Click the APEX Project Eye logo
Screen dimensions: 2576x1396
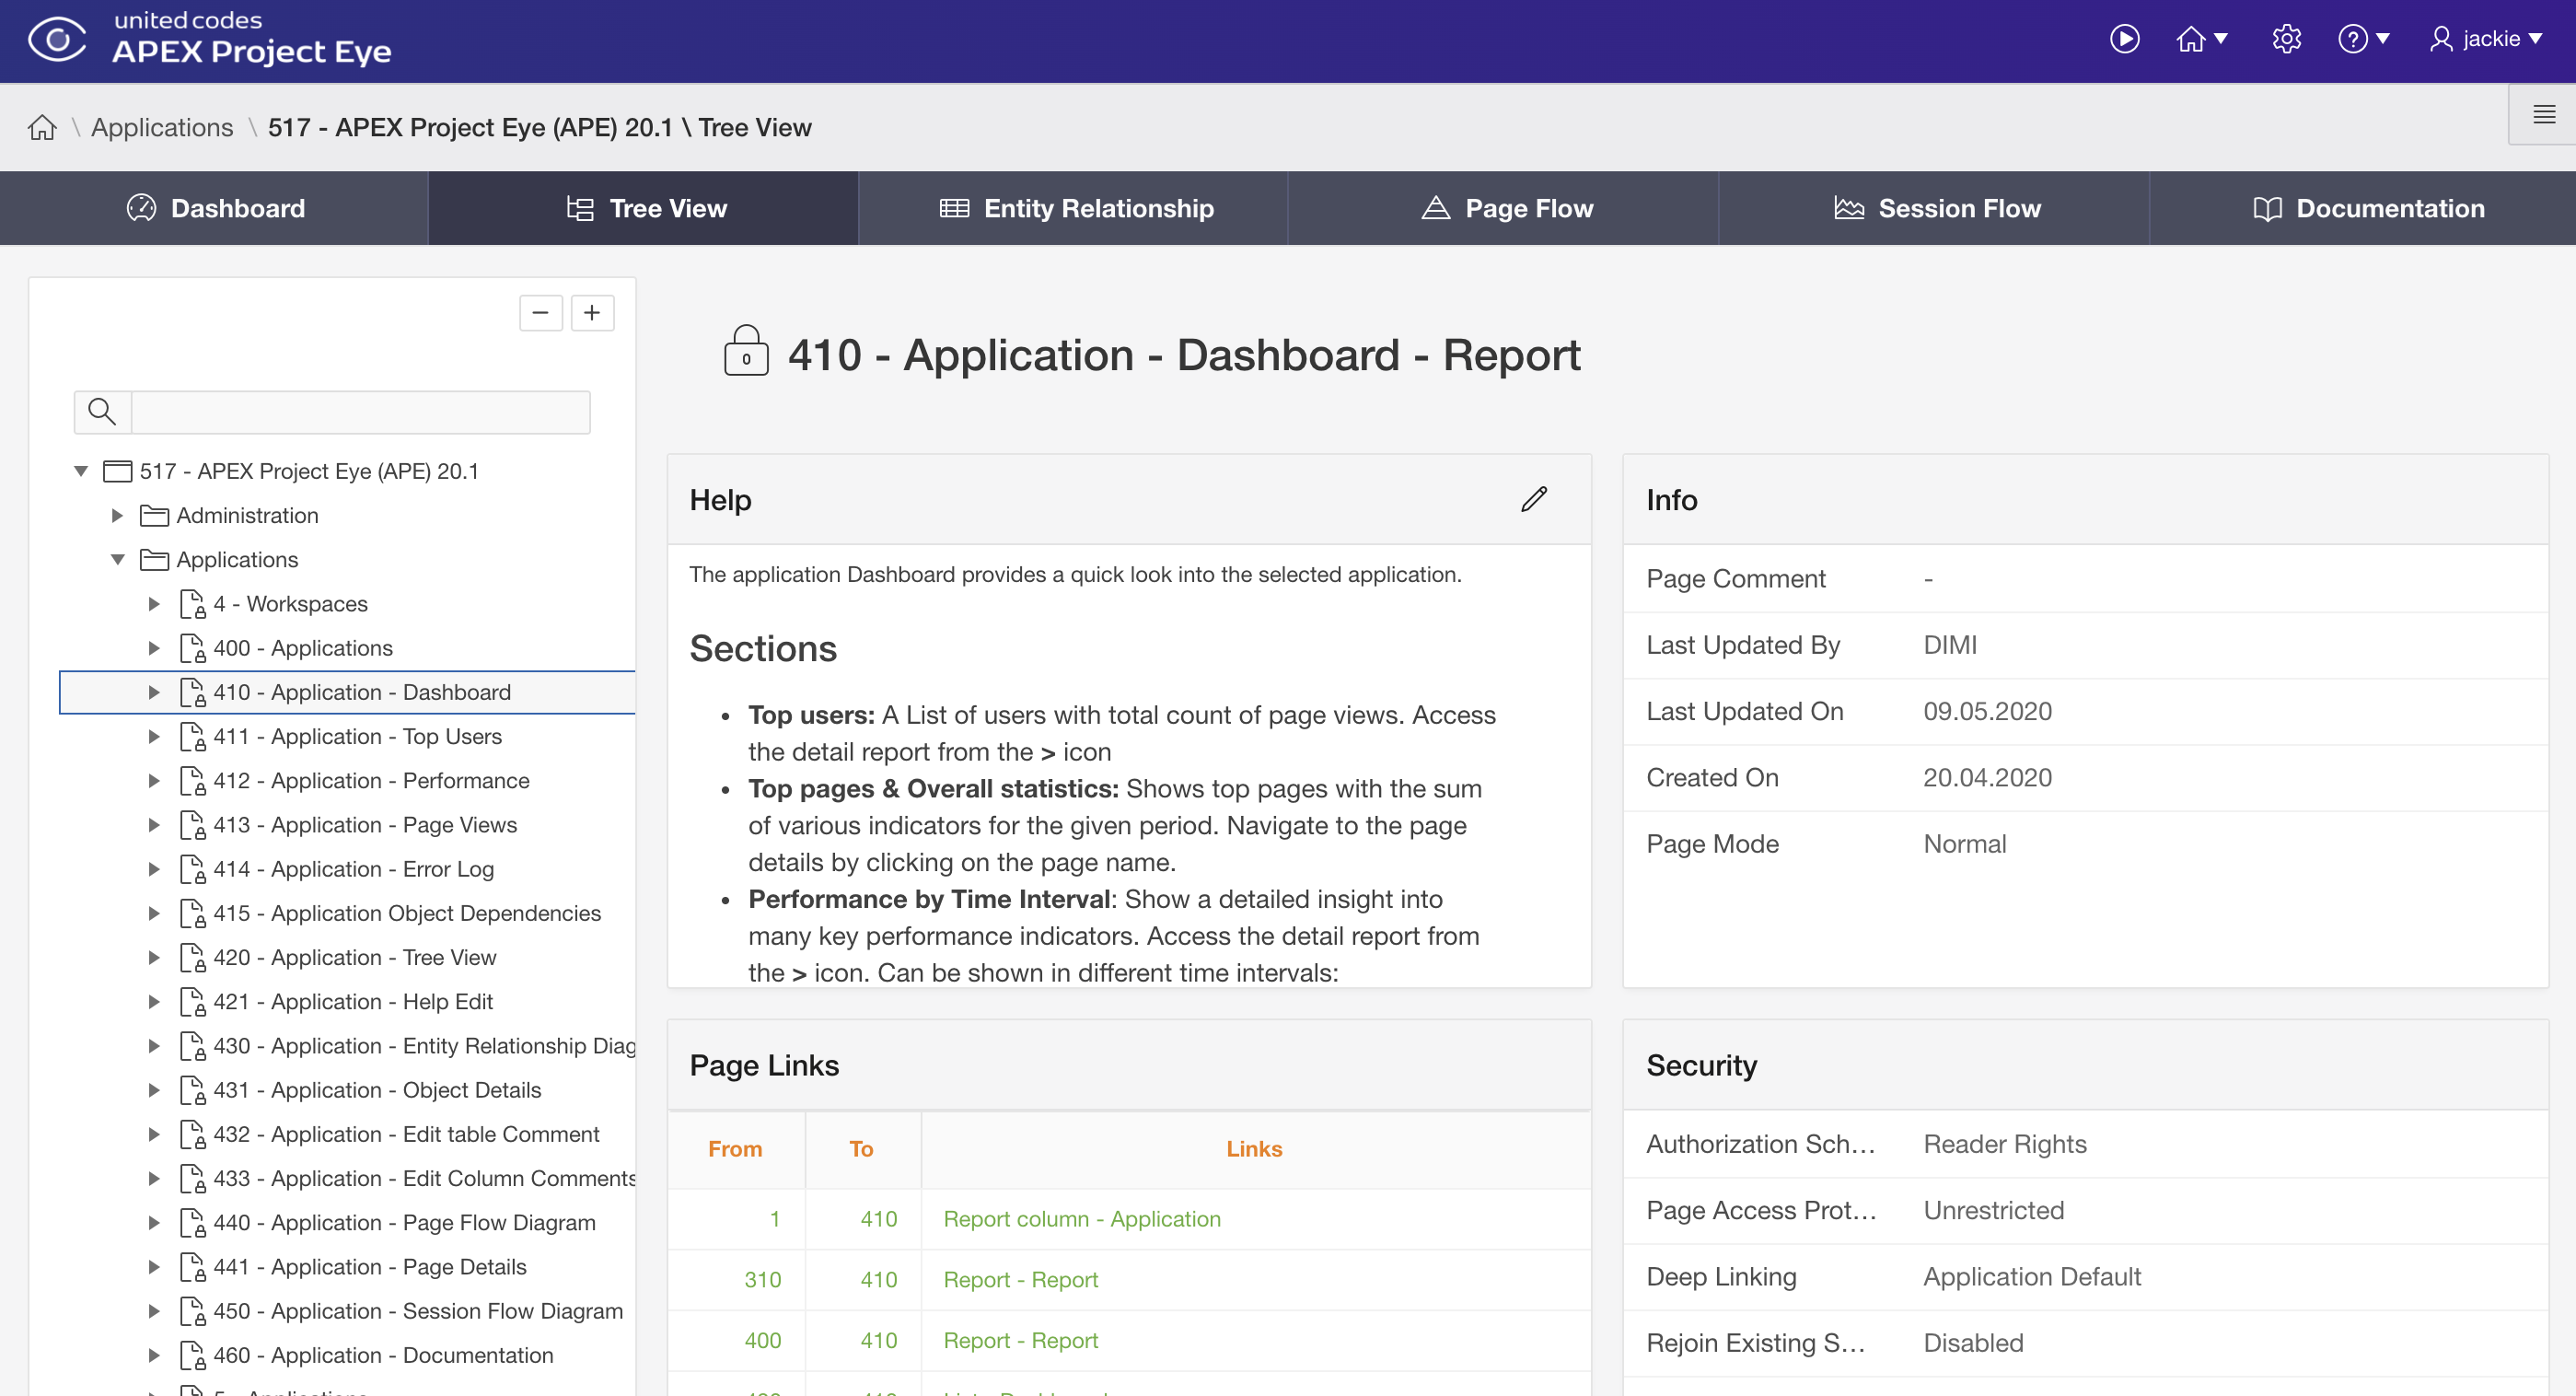[209, 39]
